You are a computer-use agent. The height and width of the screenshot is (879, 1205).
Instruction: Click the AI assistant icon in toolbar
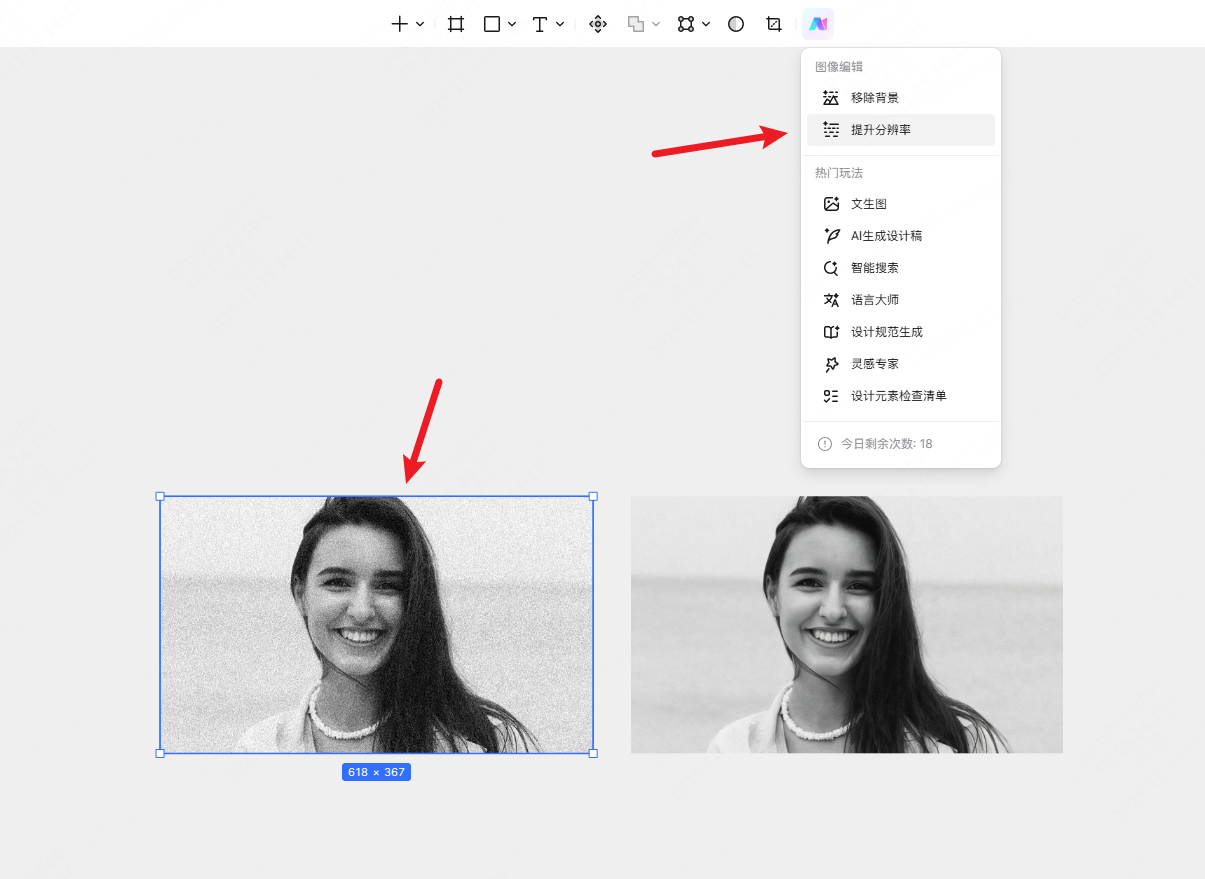(x=818, y=24)
